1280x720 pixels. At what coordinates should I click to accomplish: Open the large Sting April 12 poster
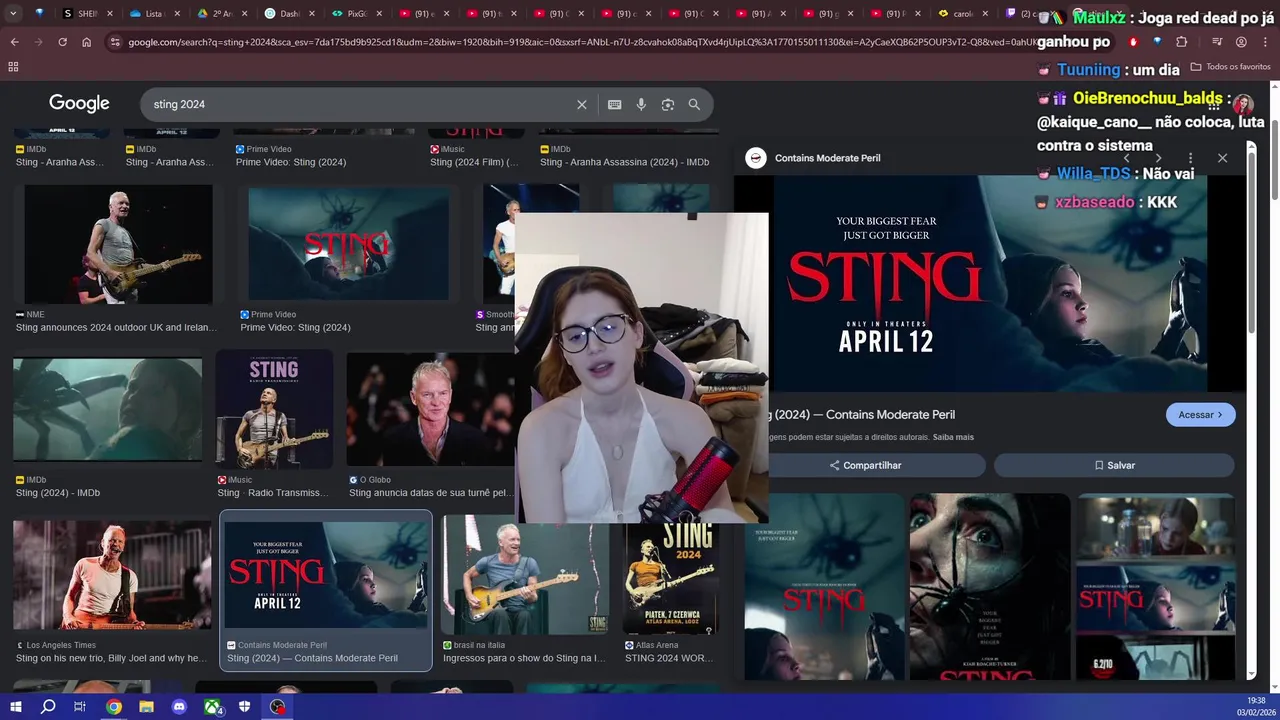click(x=990, y=283)
